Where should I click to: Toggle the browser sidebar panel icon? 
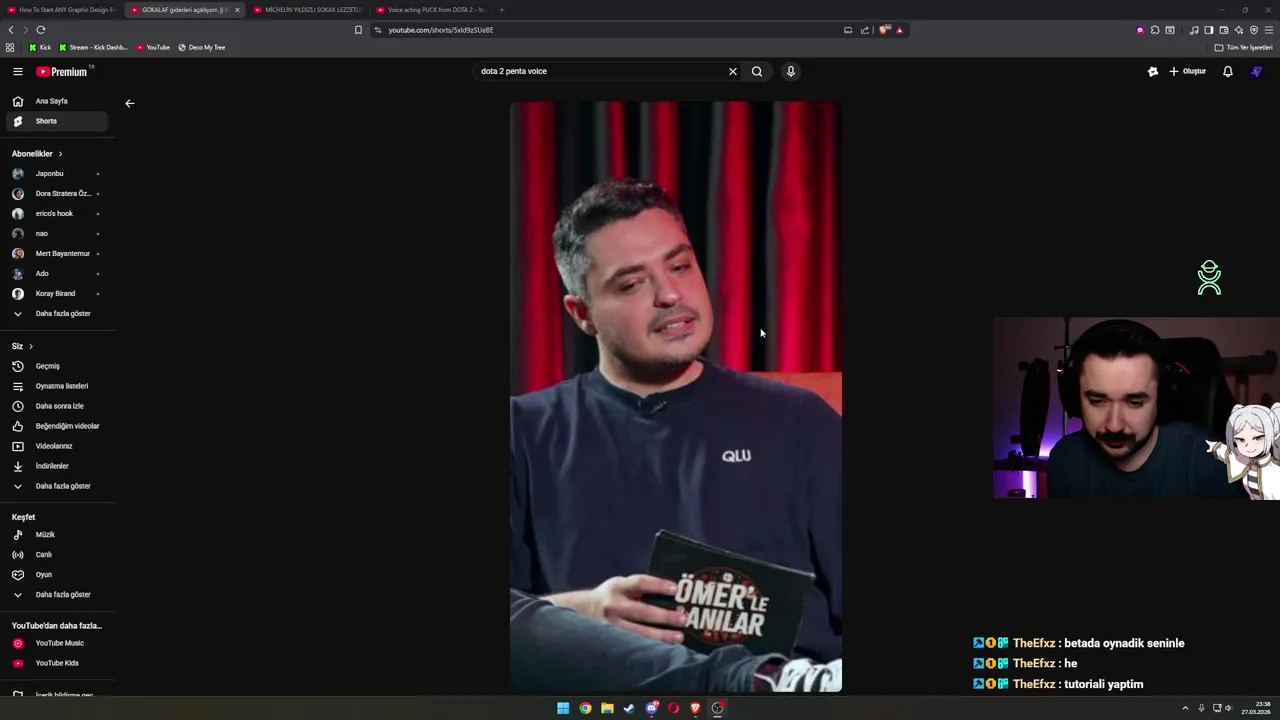click(1209, 30)
